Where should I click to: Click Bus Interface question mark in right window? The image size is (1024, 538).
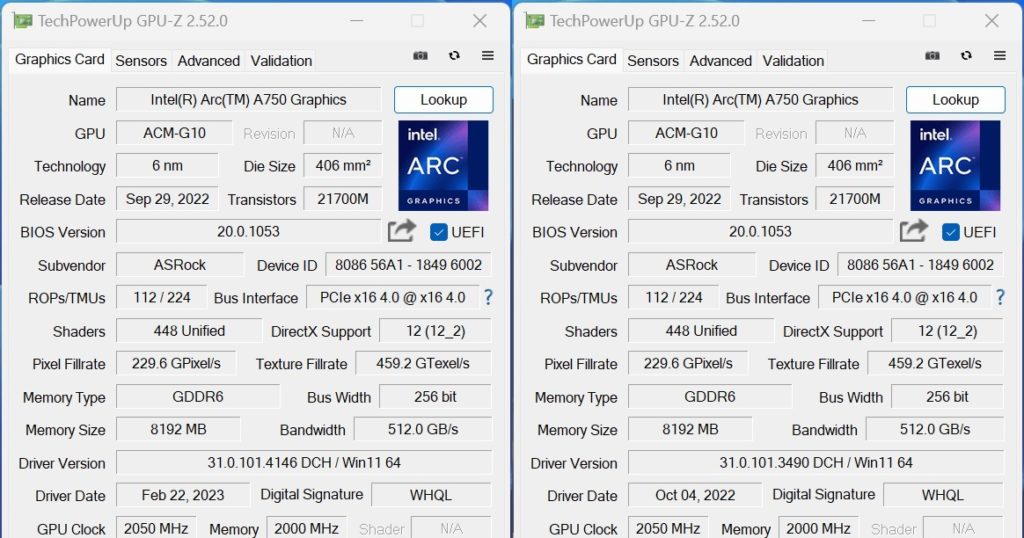(1000, 297)
